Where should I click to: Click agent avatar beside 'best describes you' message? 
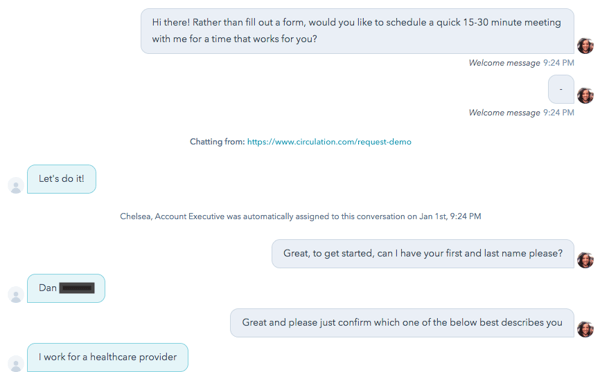point(585,329)
